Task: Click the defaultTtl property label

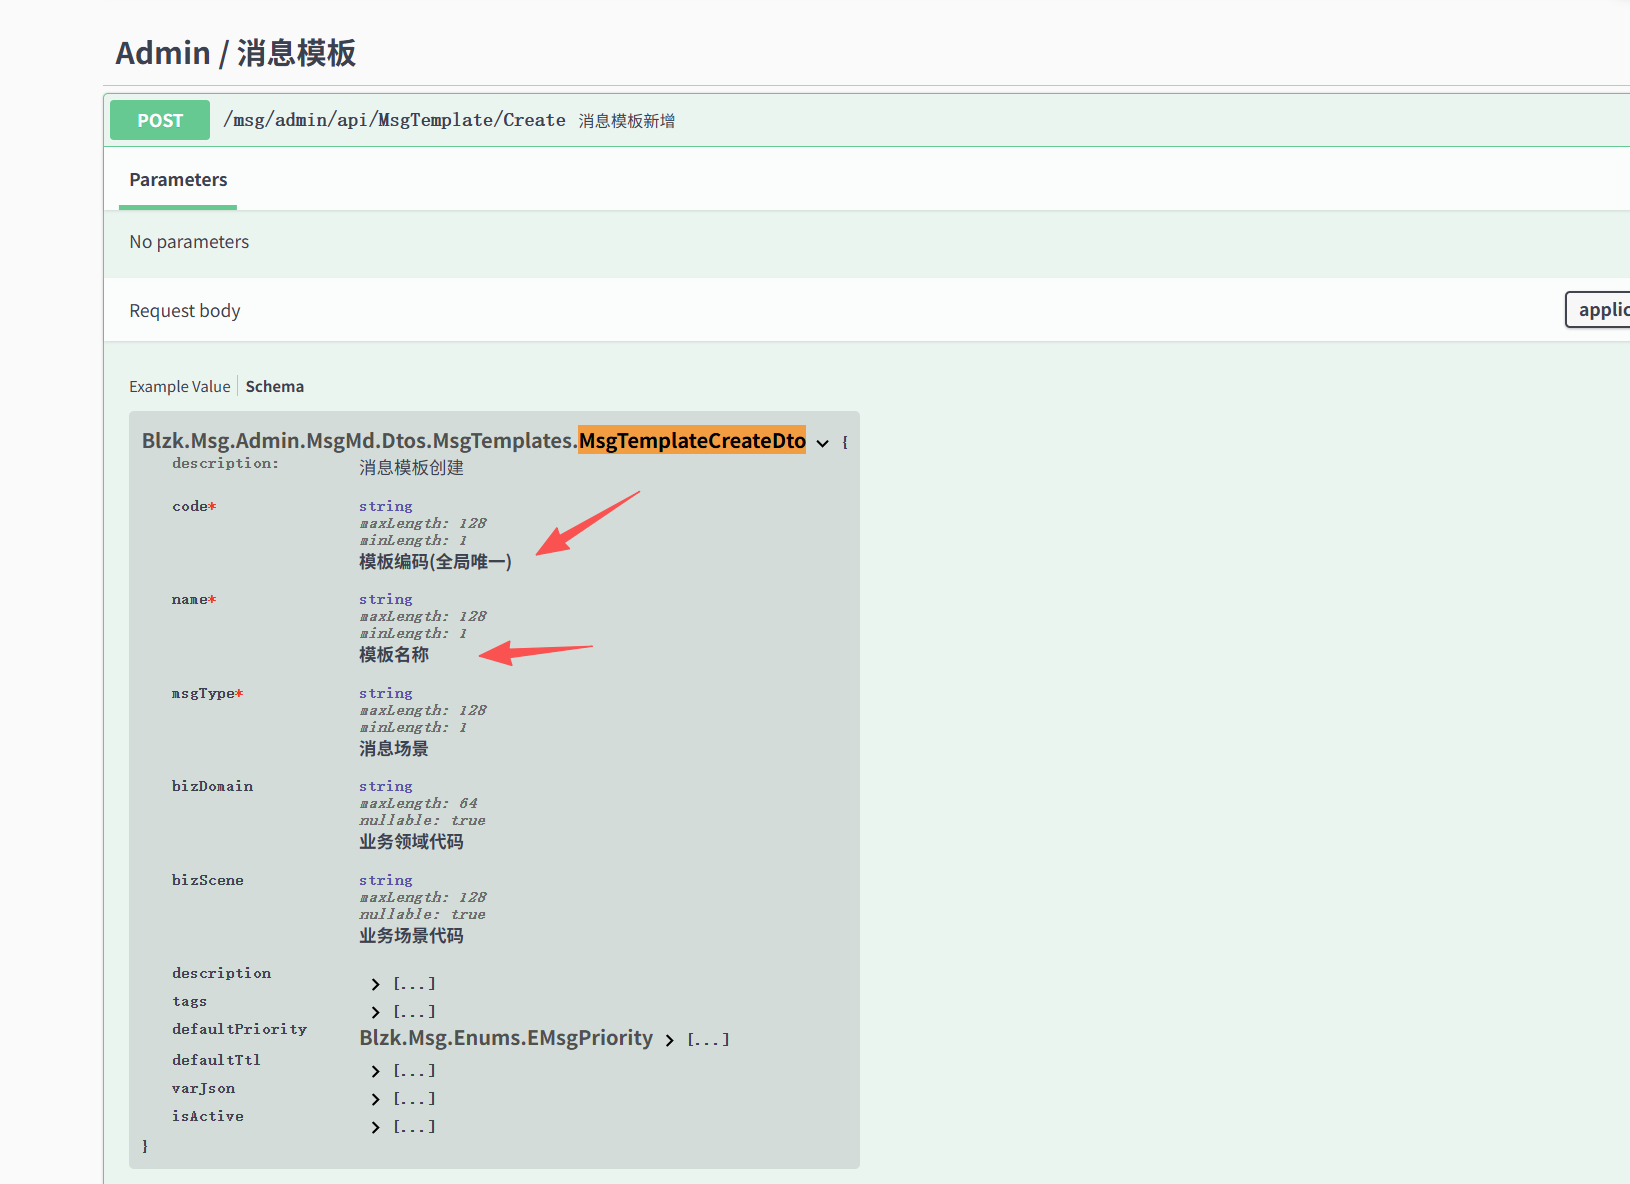Action: point(216,1061)
